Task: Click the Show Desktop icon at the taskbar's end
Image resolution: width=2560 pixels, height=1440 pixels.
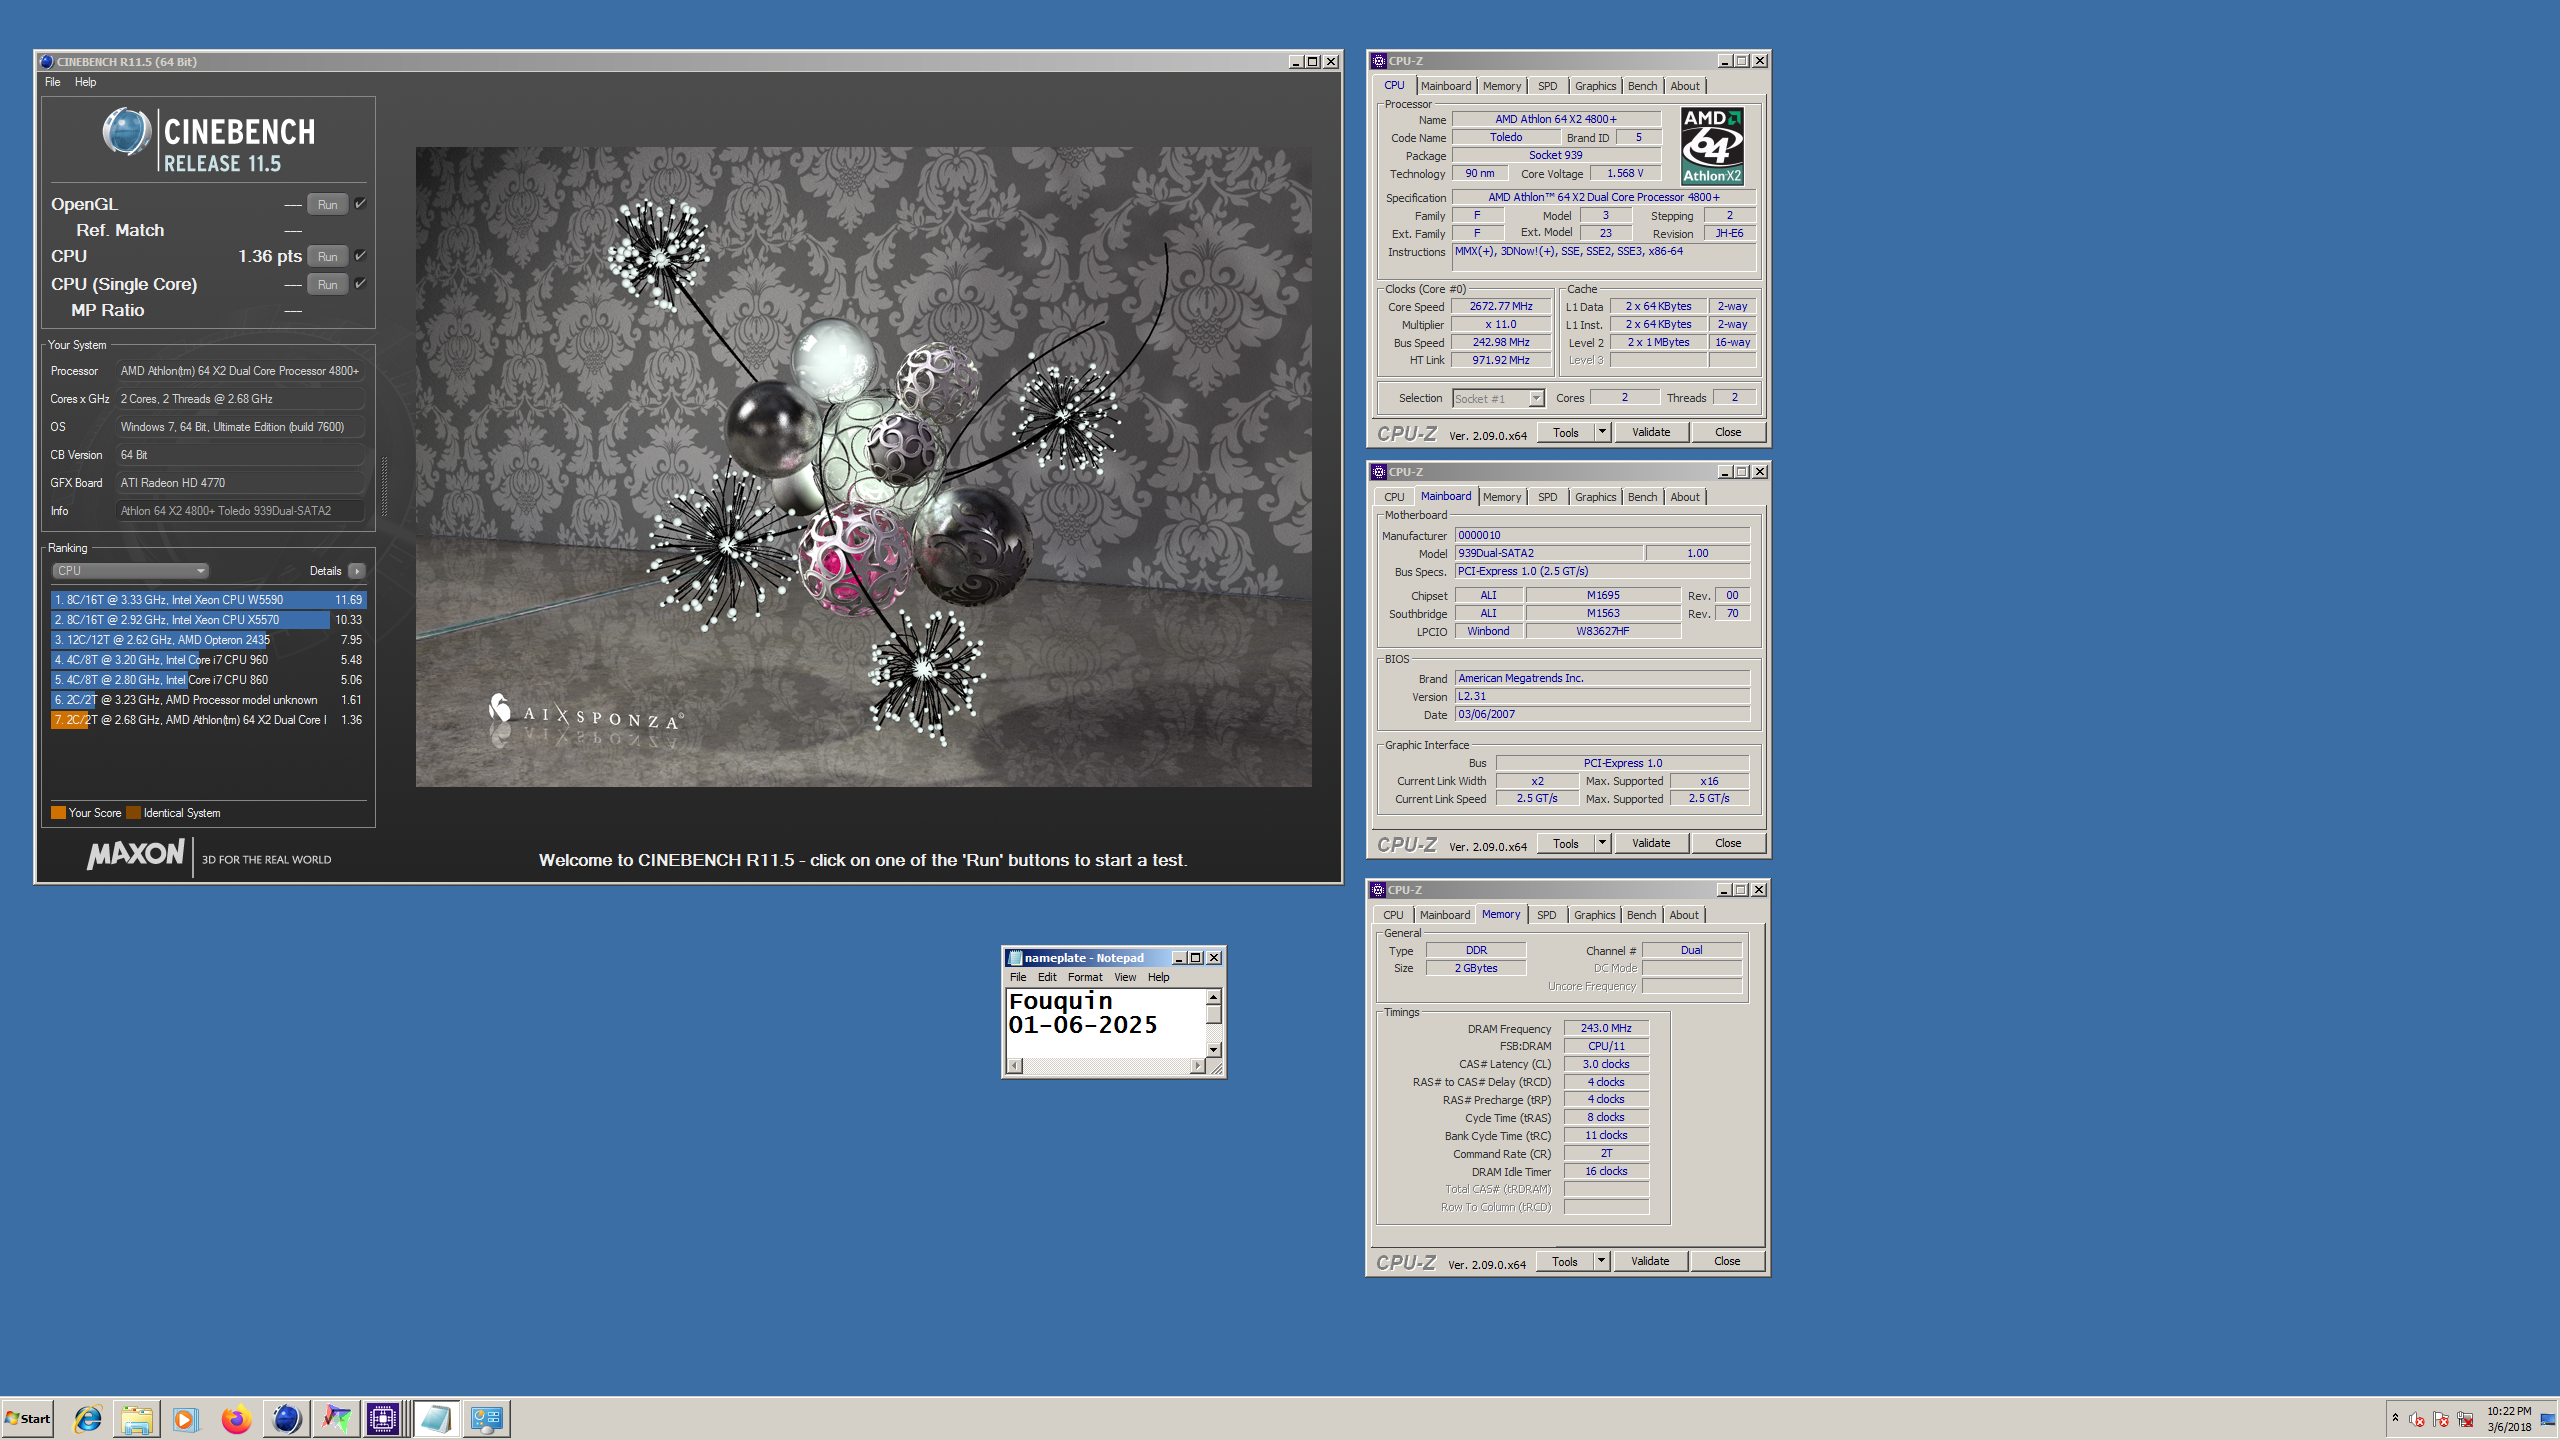Action: [x=2548, y=1418]
